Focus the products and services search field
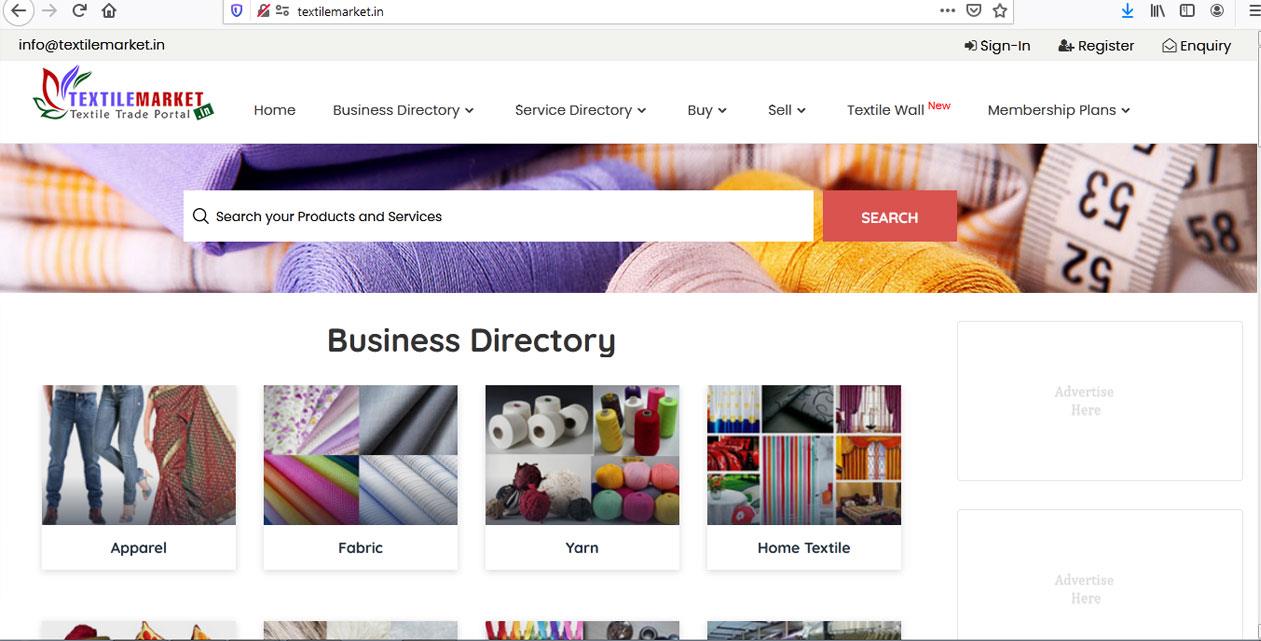The height and width of the screenshot is (641, 1261). point(498,216)
